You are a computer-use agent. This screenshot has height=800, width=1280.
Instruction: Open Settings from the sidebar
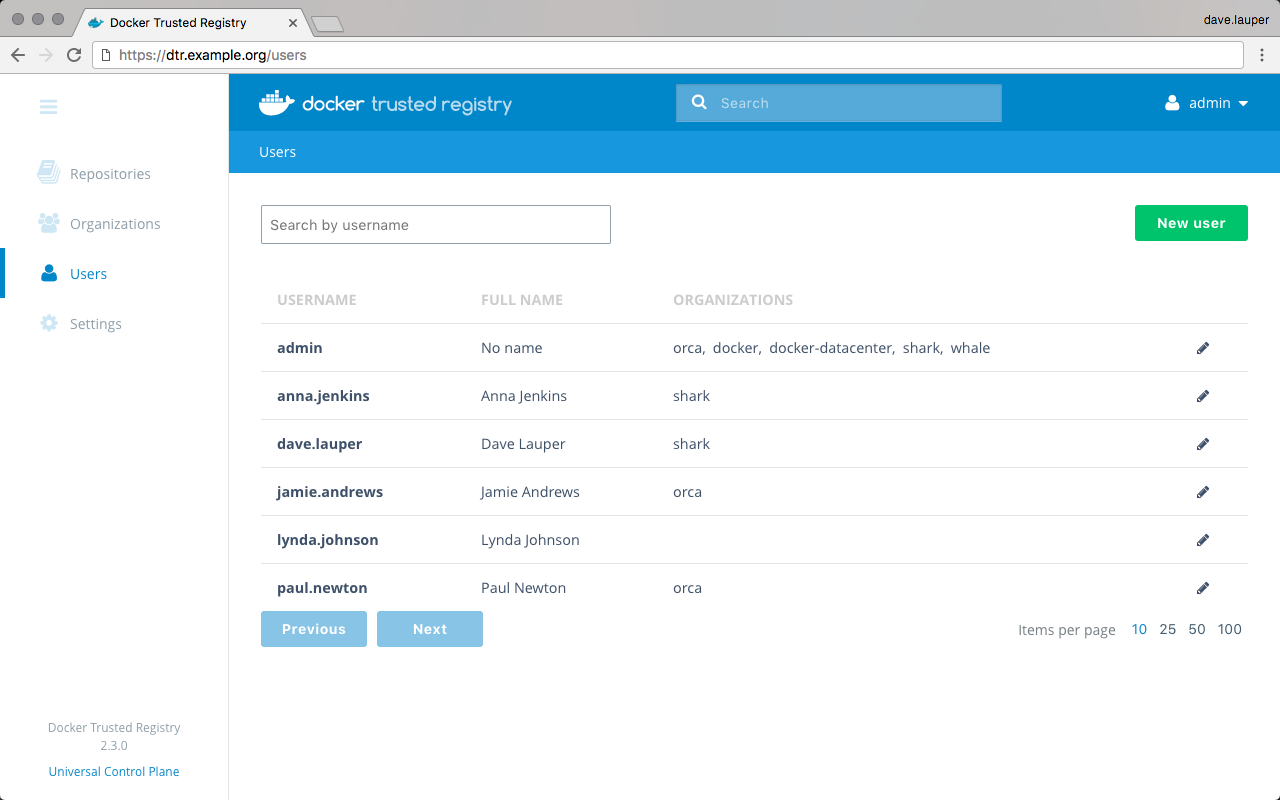click(x=96, y=324)
